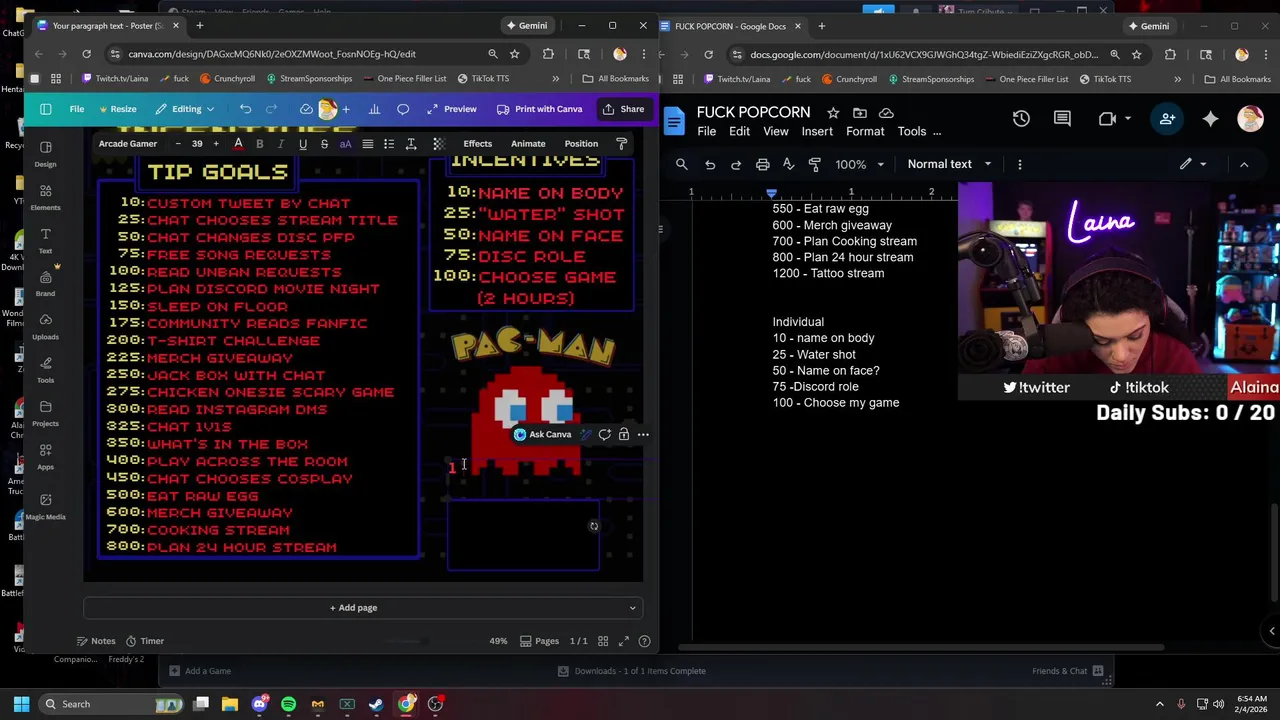The image size is (1280, 720).
Task: Open Notes at bottom of Canva
Action: coord(96,641)
